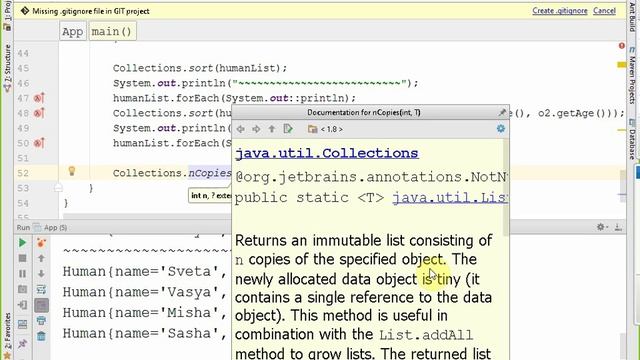Screen dimensions: 640x360
Task: Select main() in the editor breadcrumb
Action: 112,31
